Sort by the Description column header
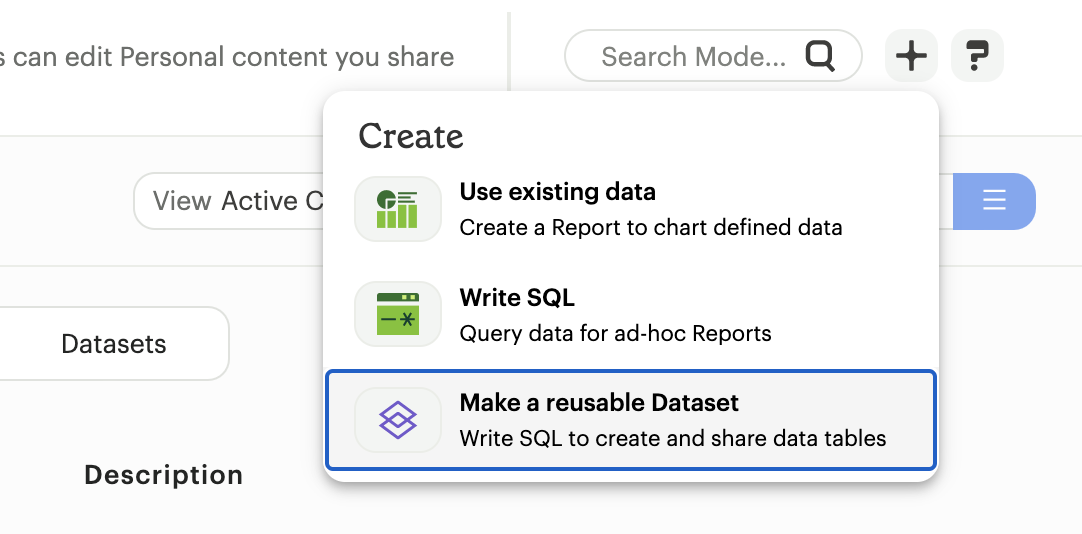The image size is (1082, 534). (163, 475)
